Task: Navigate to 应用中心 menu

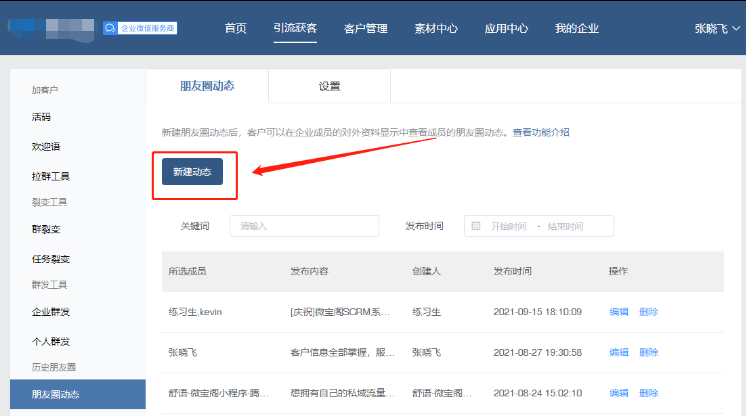Action: [506, 28]
